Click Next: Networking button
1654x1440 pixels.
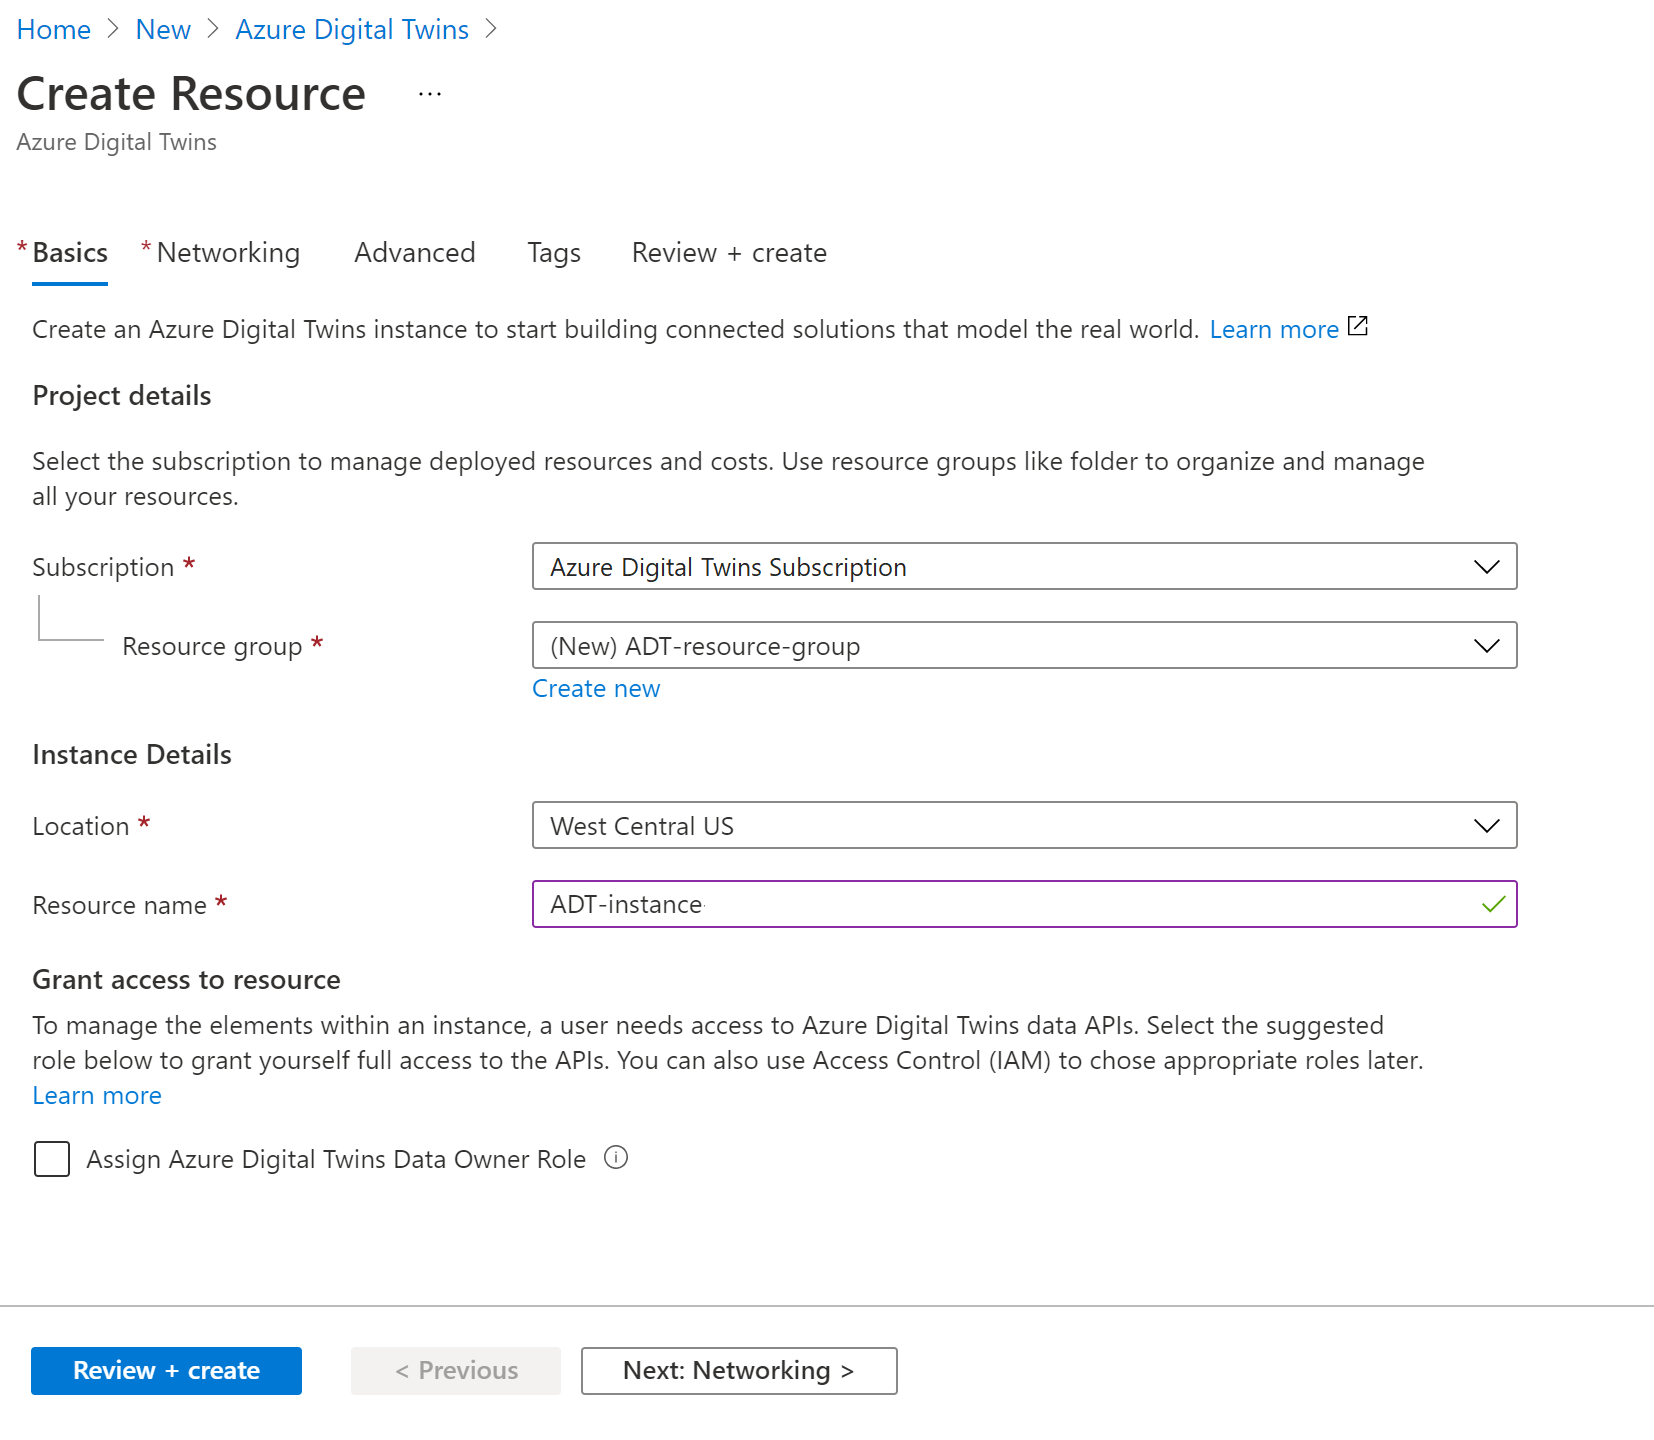pos(739,1371)
